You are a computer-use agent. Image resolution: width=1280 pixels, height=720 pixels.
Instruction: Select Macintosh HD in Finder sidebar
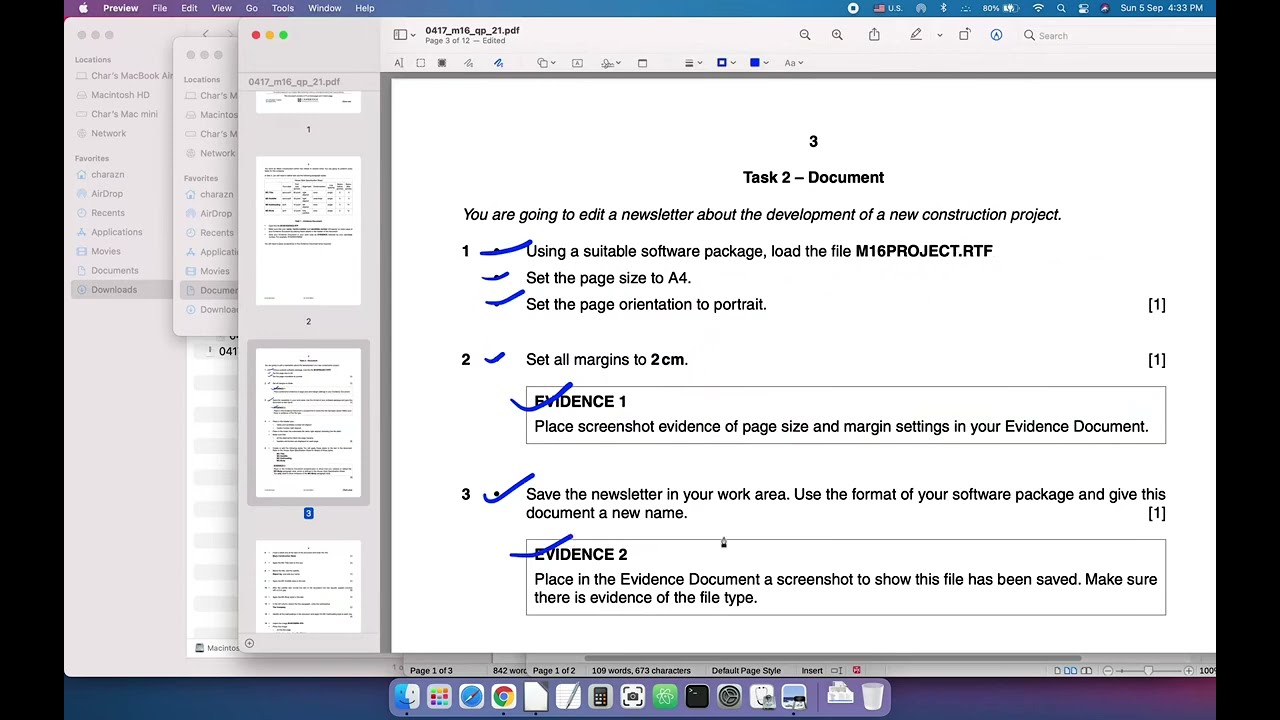pos(120,95)
